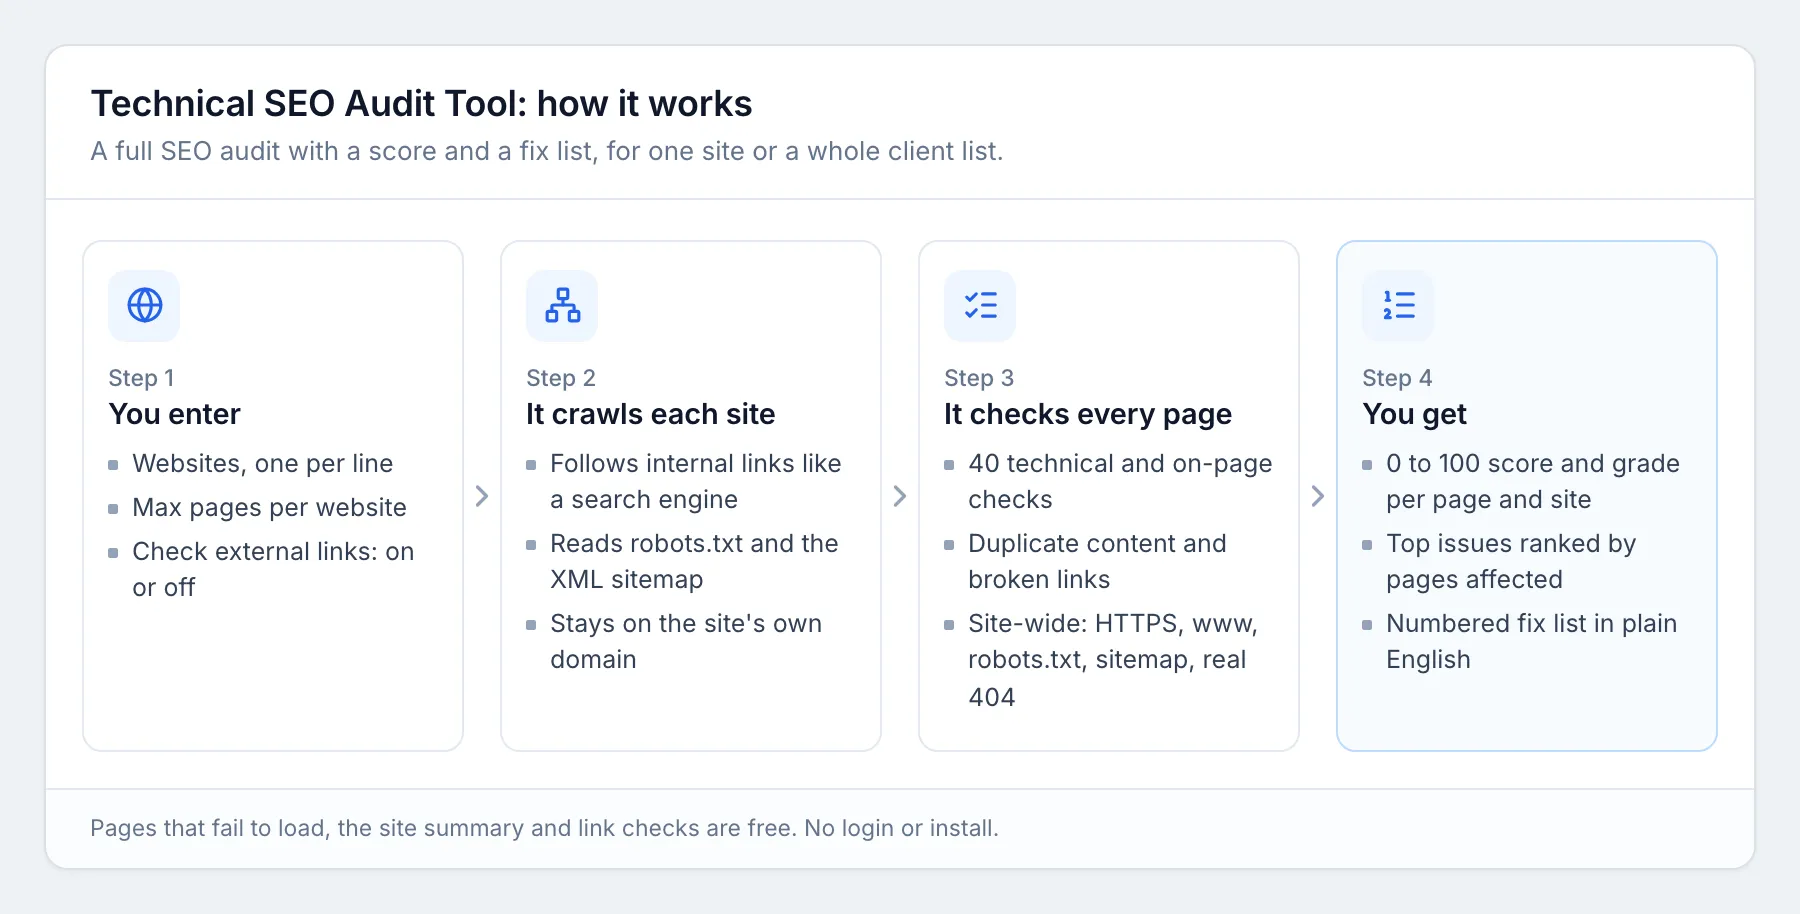Screen dimensions: 1800x914
Task: Click the sitemap network icon in Step 2
Action: point(563,305)
